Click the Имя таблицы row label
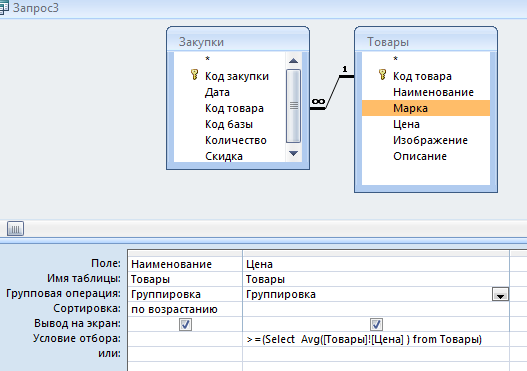This screenshot has height=371, width=527. (x=84, y=278)
